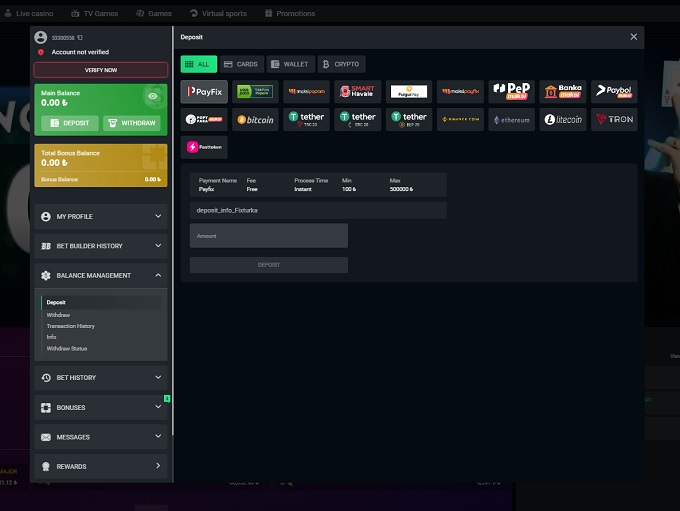This screenshot has width=680, height=511.
Task: Click the Verify Now button
Action: tap(100, 70)
